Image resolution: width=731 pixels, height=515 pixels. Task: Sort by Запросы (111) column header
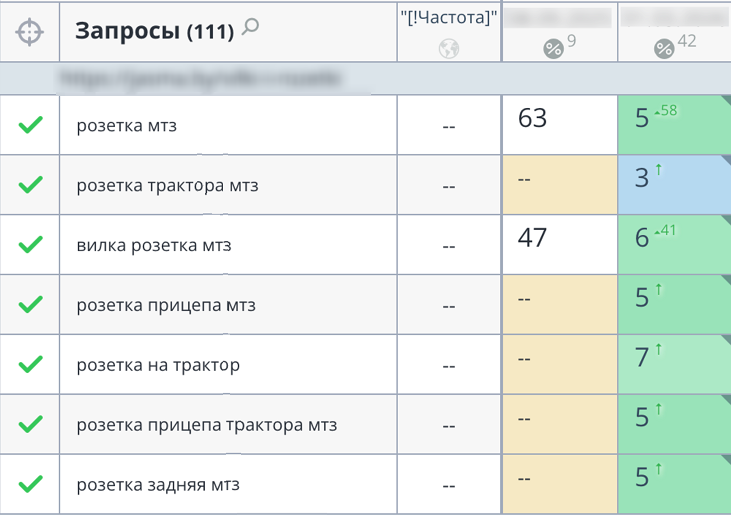click(x=154, y=32)
